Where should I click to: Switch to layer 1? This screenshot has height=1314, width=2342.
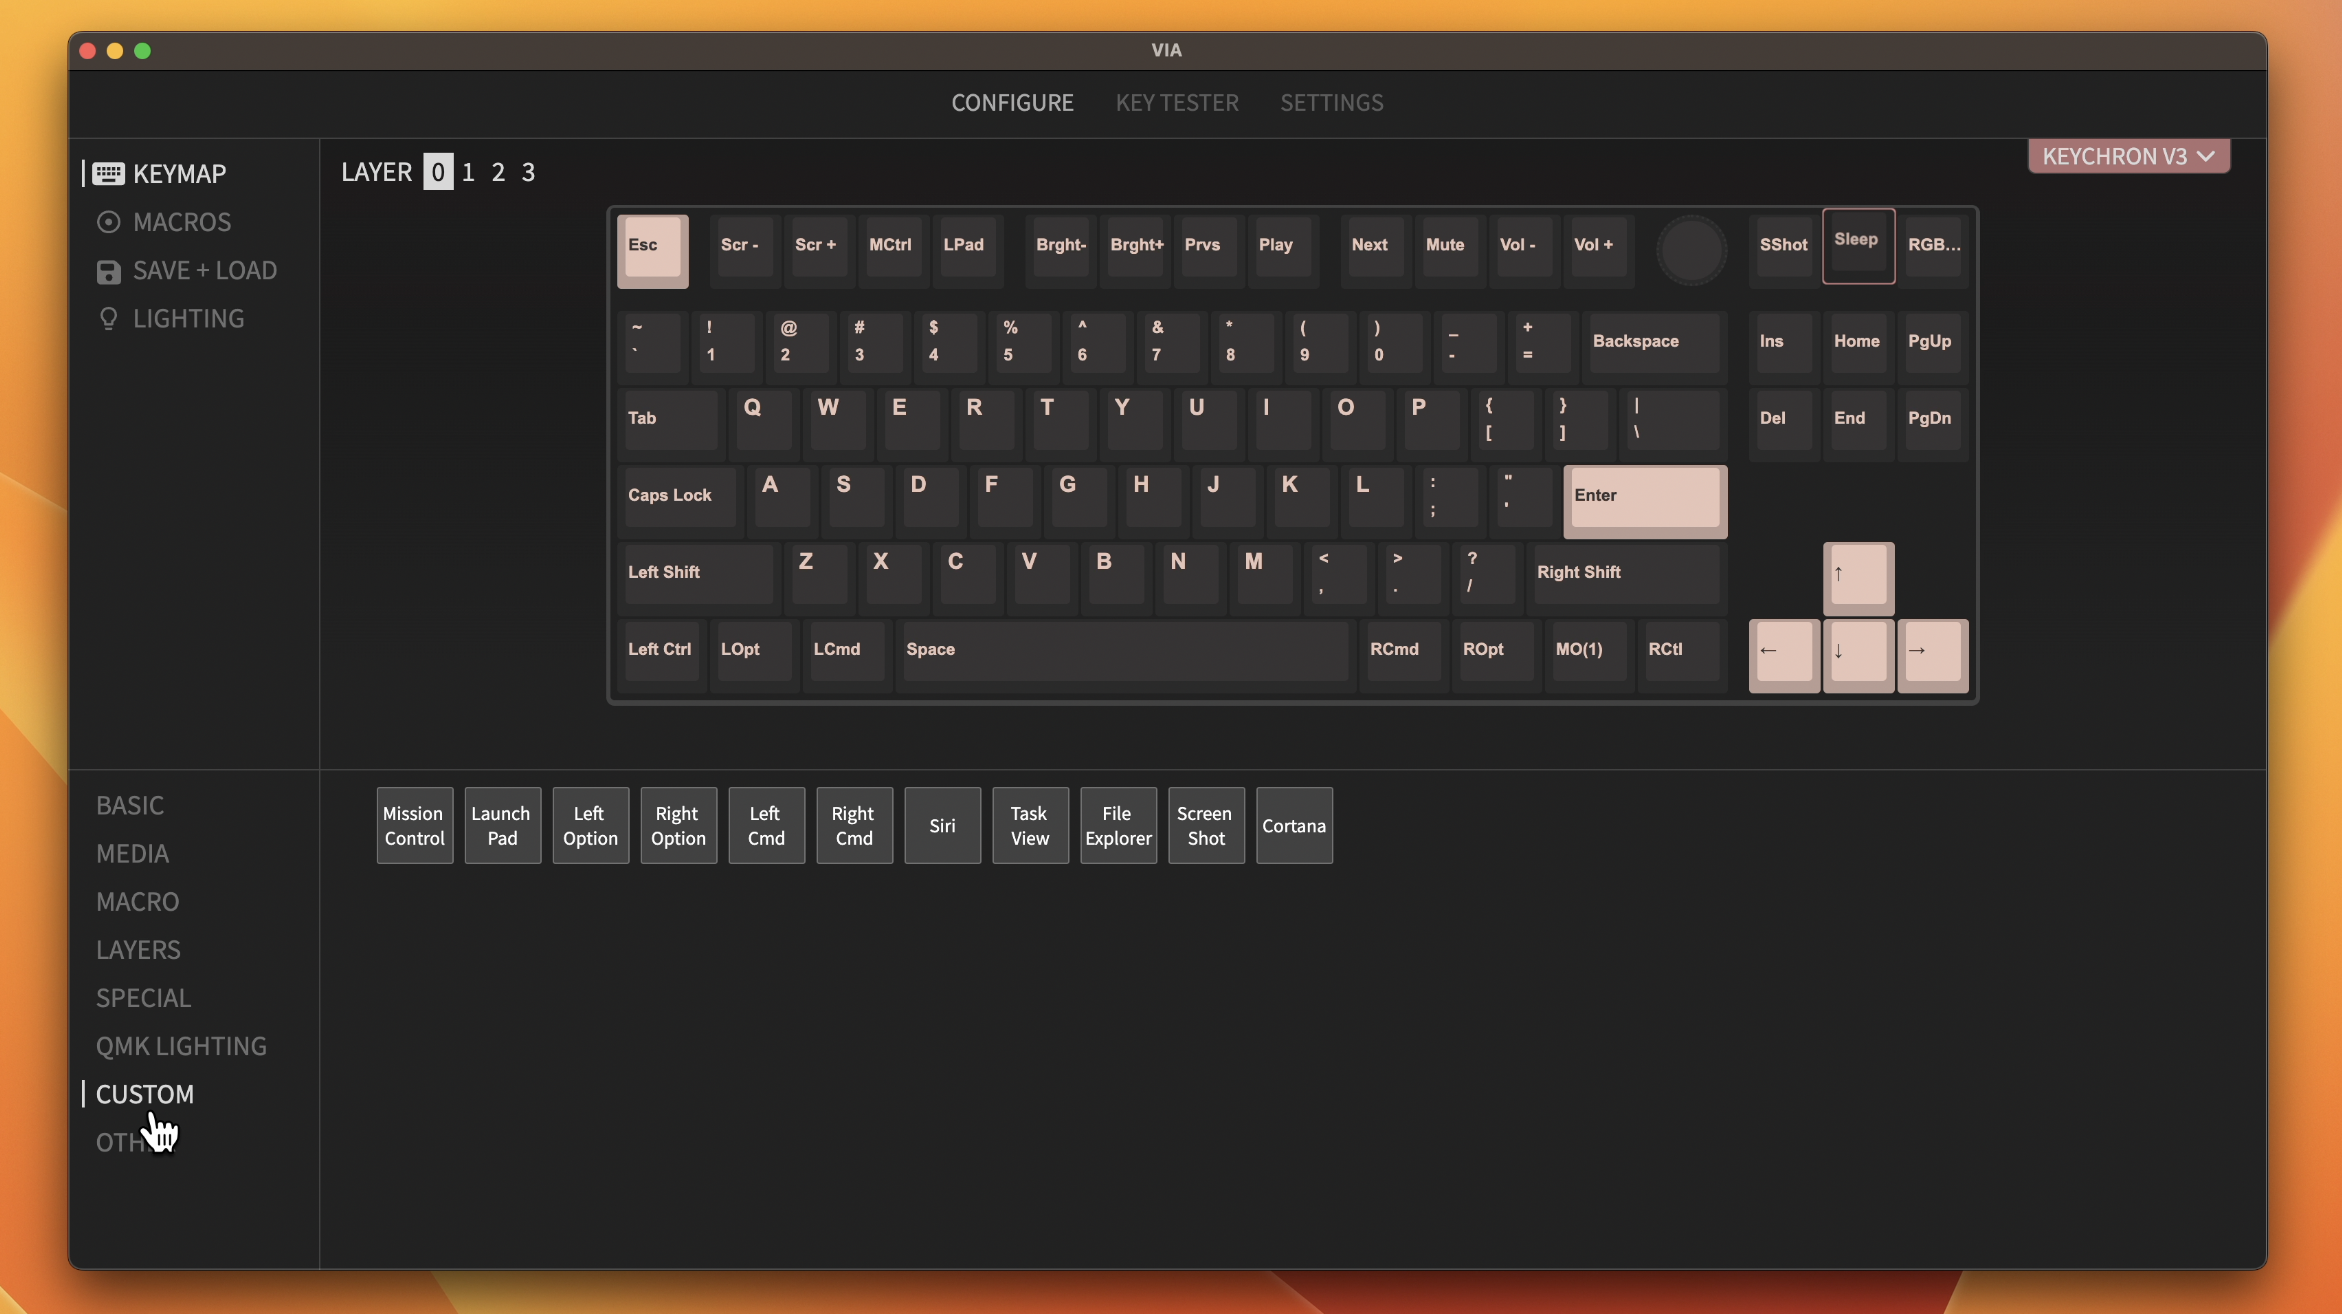click(x=468, y=172)
